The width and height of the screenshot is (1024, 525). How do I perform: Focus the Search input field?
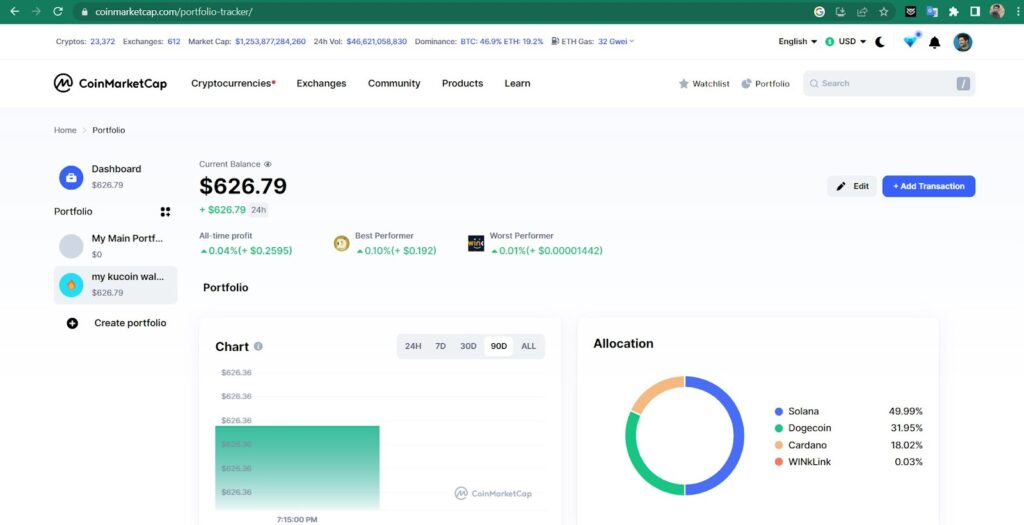tap(889, 84)
